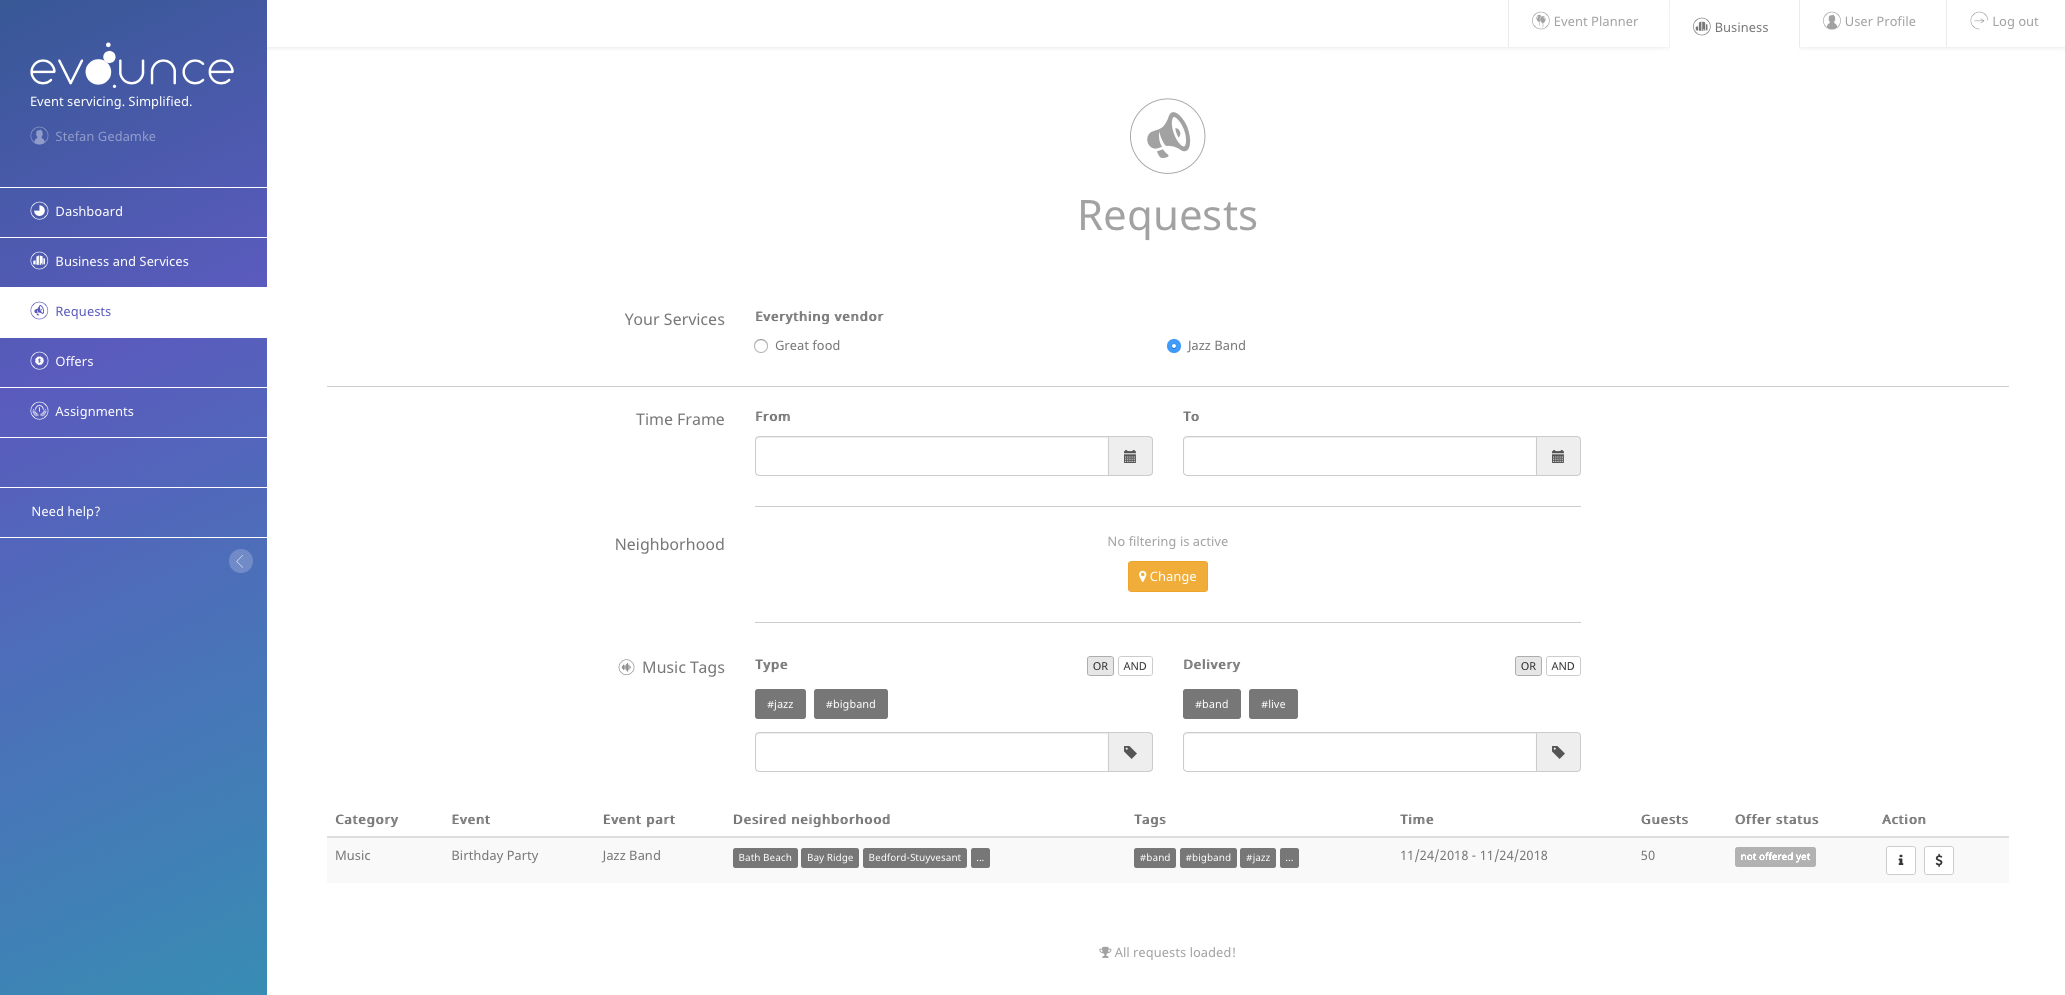
Task: Click the Delivery tag icon button
Action: coord(1558,752)
